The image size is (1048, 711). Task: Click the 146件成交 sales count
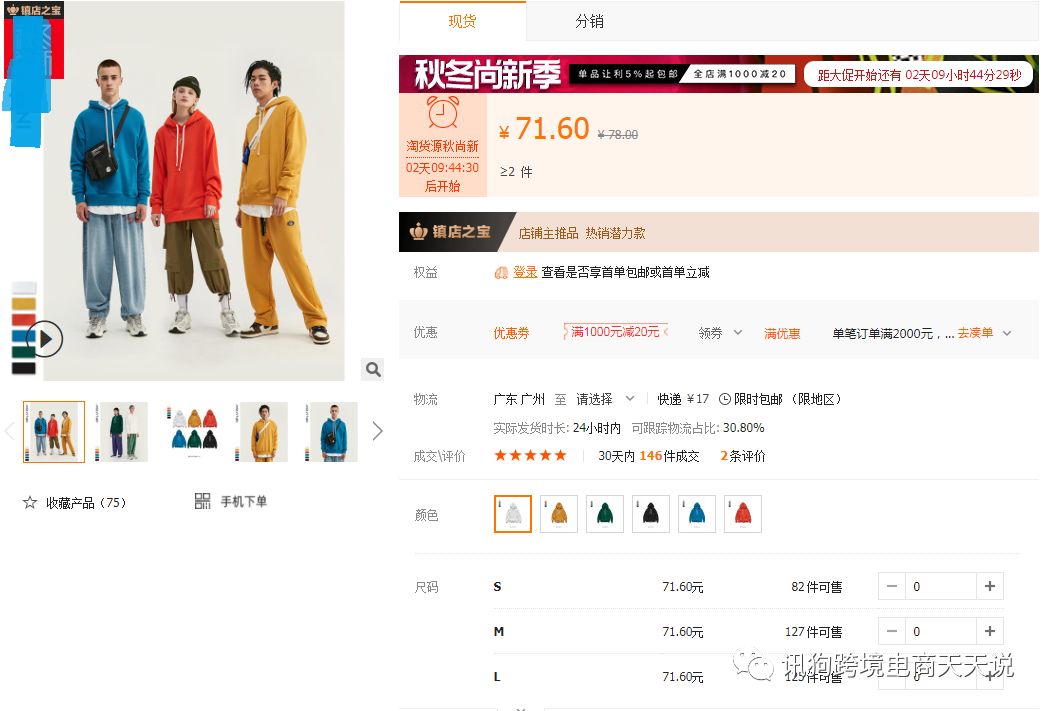click(669, 456)
